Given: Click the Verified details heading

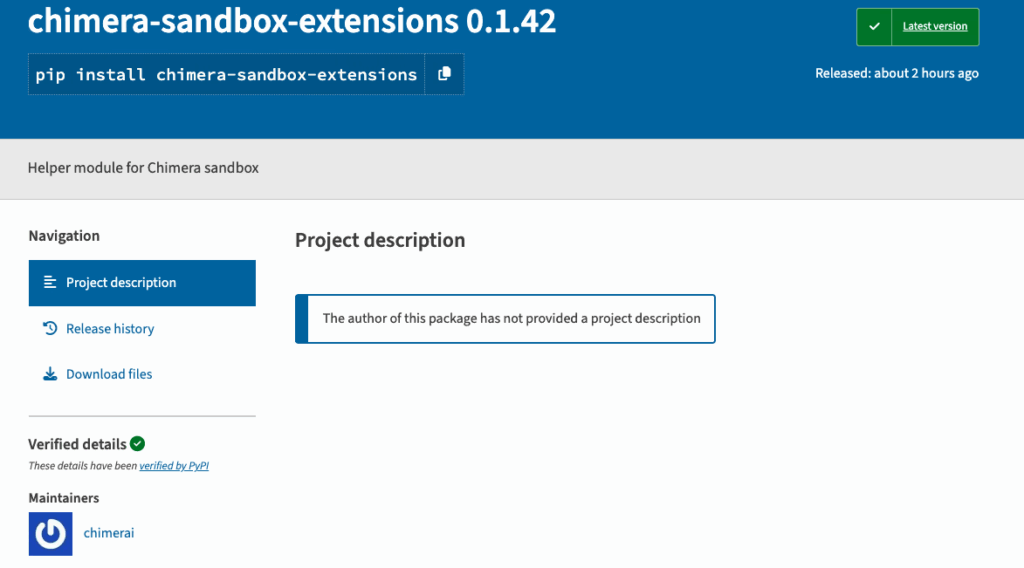Looking at the screenshot, I should point(77,444).
